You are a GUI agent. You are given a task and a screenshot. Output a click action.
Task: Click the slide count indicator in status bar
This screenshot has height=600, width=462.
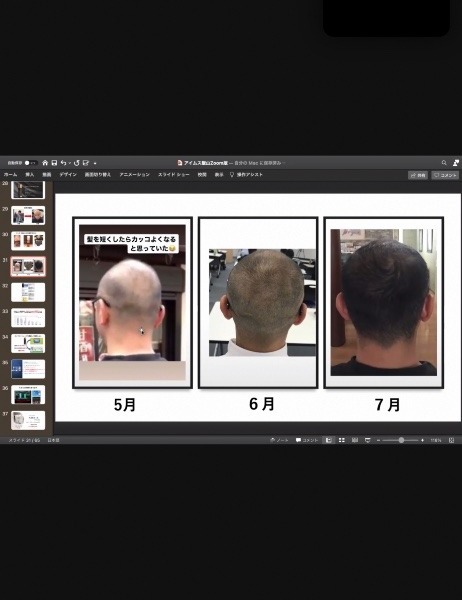[24, 440]
